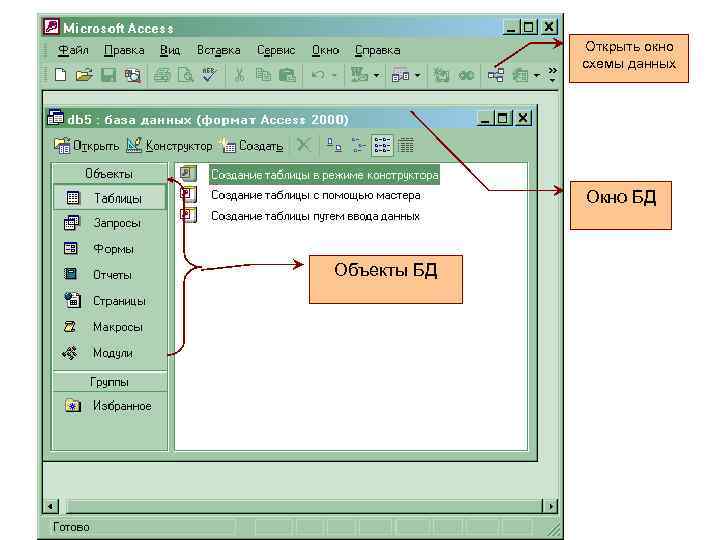Open the Undo history dropdown arrow

(334, 75)
